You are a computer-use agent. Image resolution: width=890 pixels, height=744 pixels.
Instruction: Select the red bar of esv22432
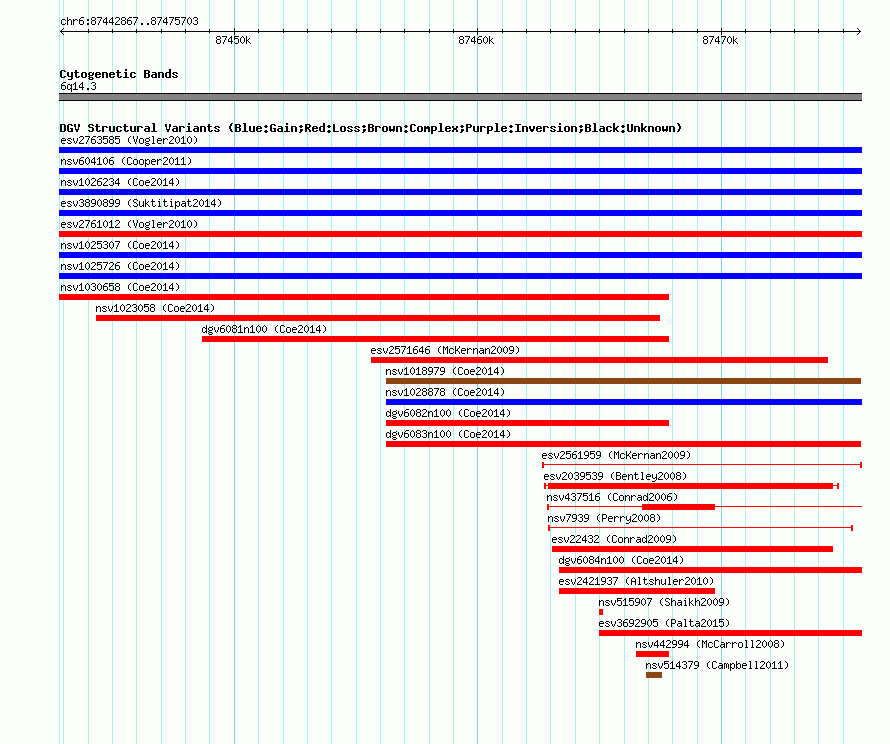692,549
